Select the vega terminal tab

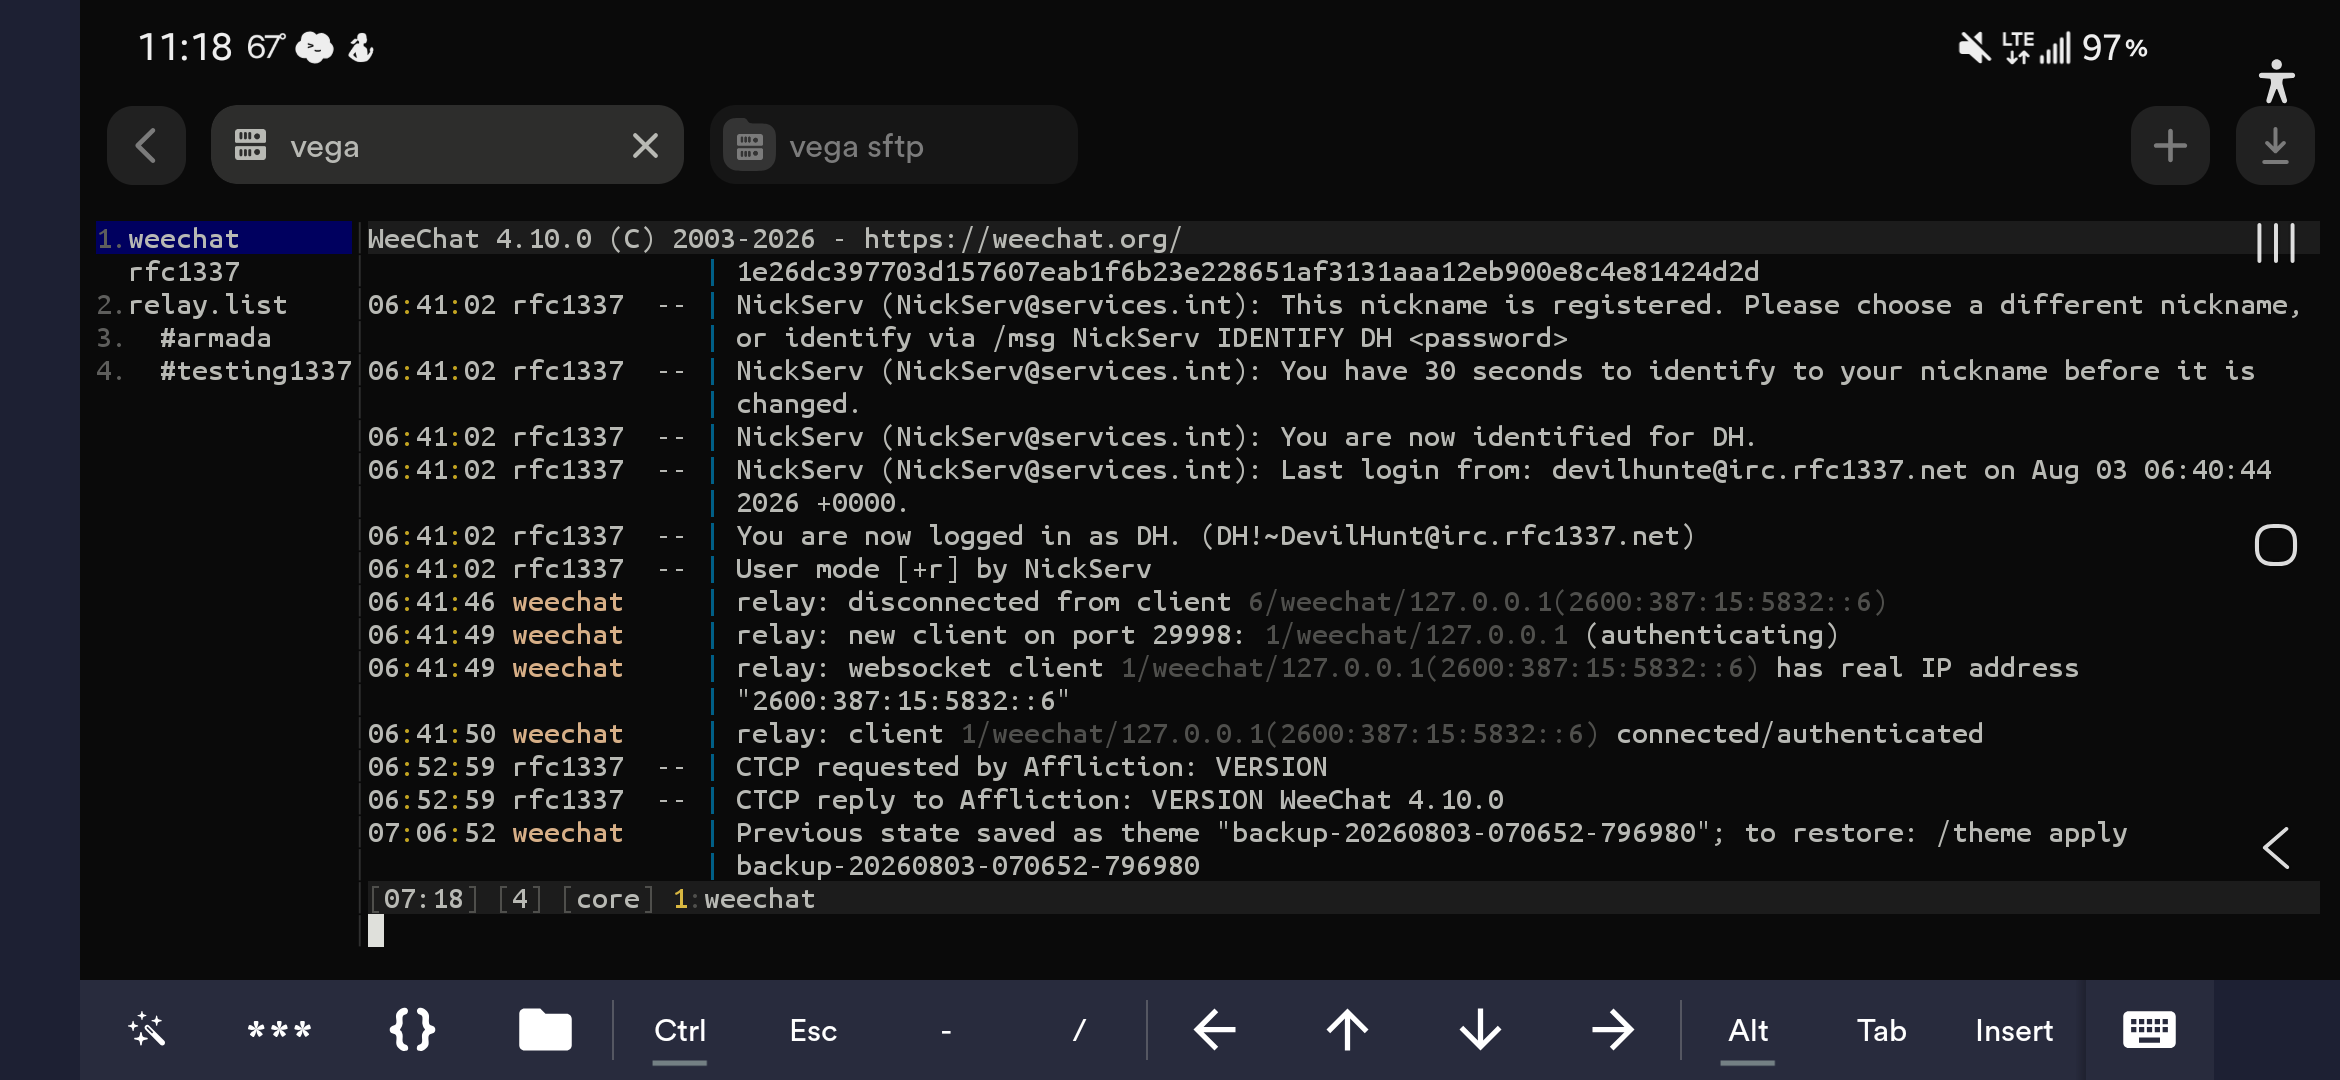(x=447, y=146)
